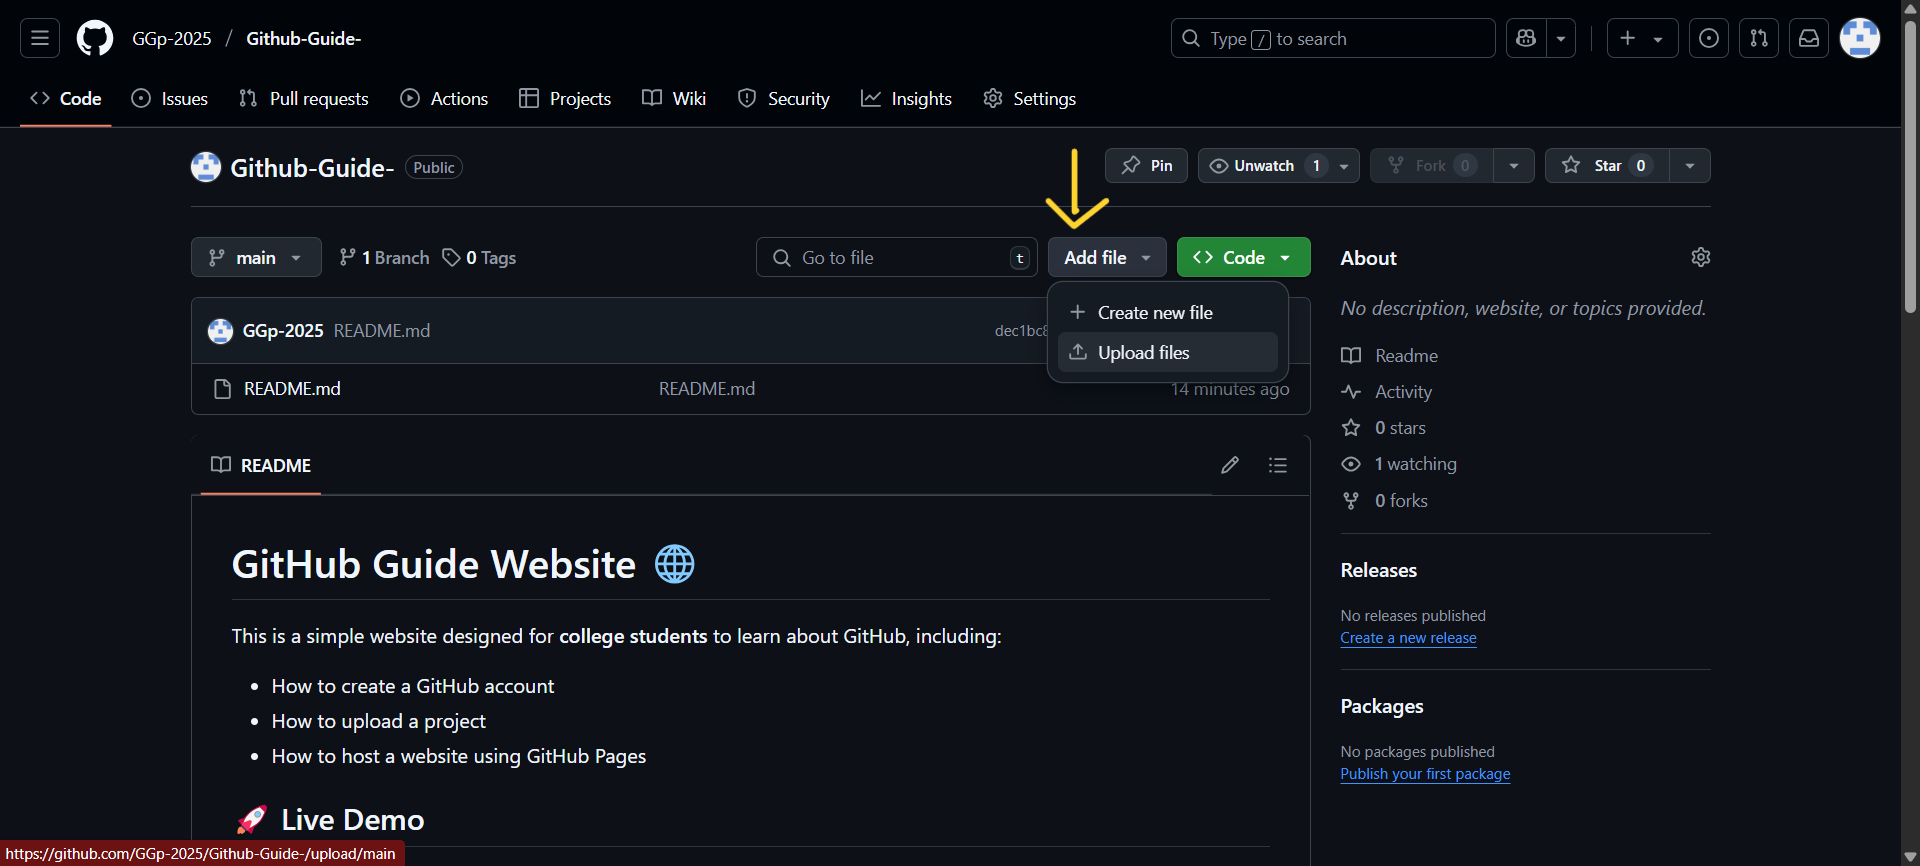Switch to the Settings tab
The width and height of the screenshot is (1920, 866).
tap(1030, 98)
